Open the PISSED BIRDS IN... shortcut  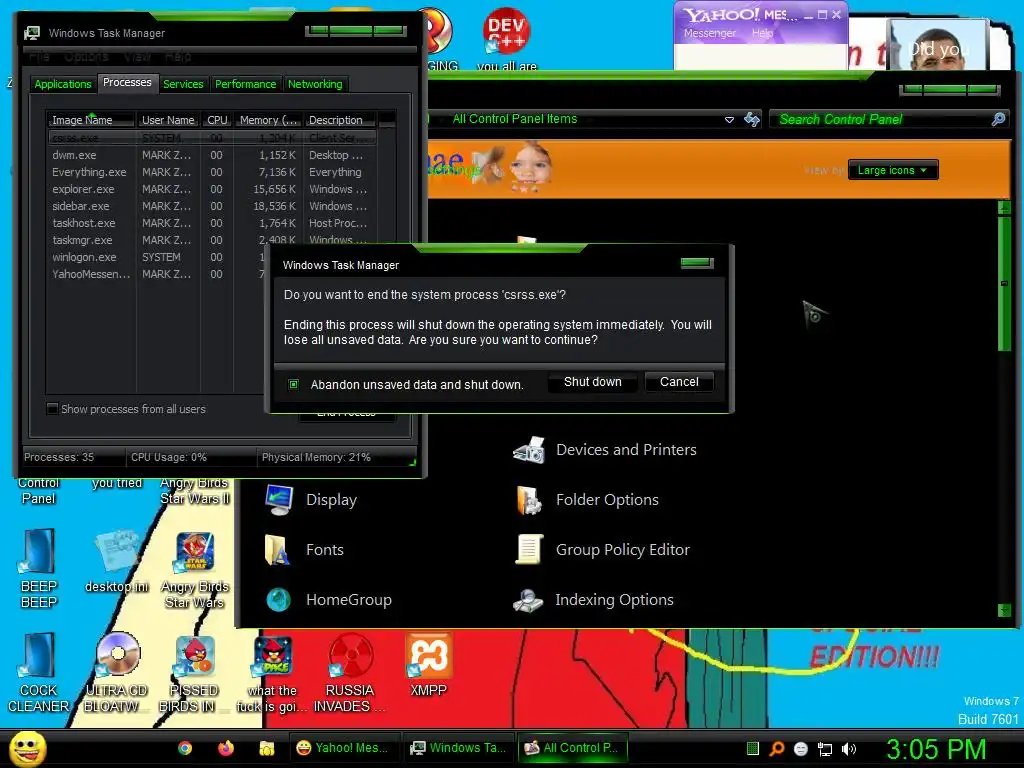[194, 673]
